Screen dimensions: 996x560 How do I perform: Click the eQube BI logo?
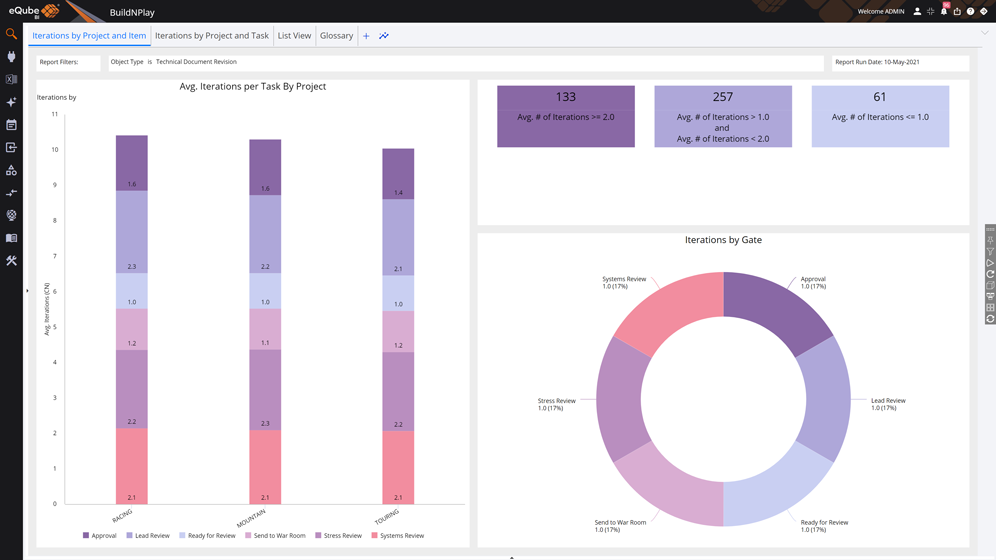34,11
